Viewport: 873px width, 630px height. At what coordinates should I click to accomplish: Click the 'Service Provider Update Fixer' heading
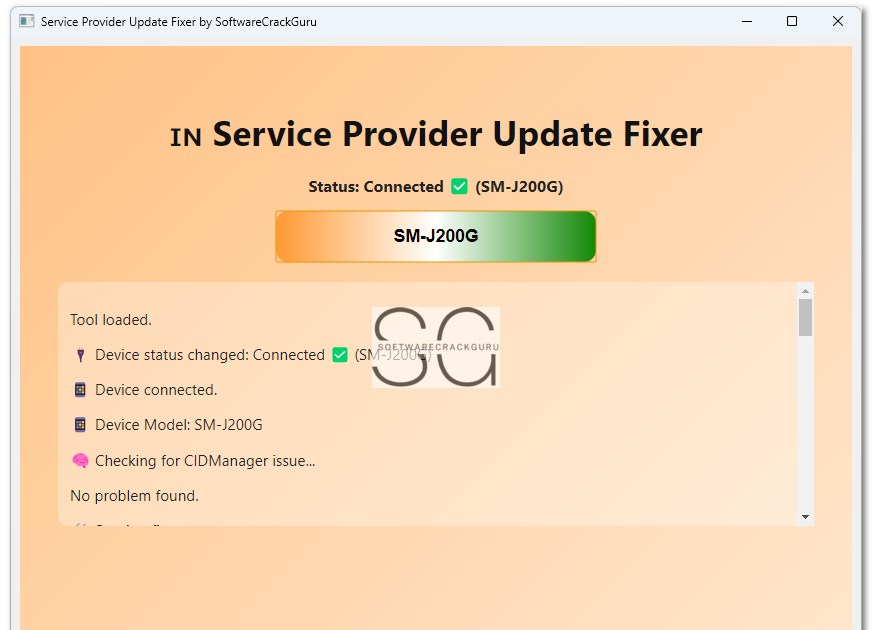coord(458,135)
